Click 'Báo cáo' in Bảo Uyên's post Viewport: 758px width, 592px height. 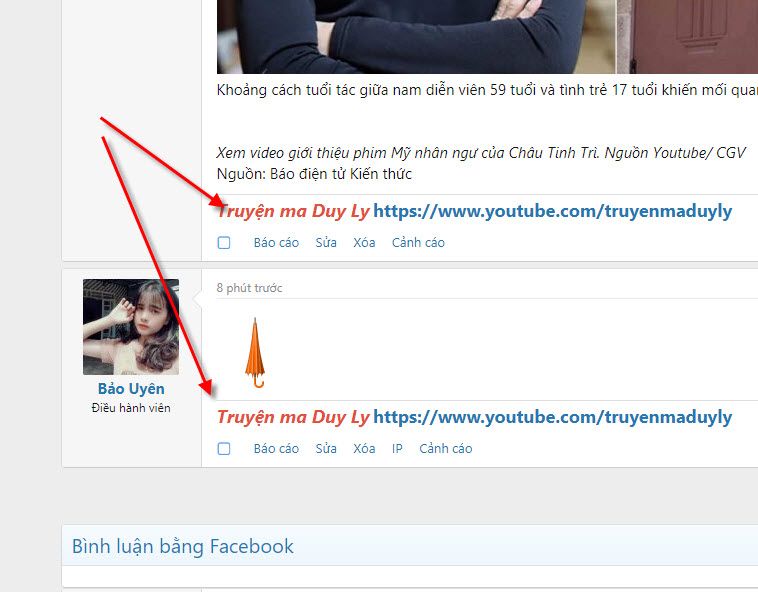point(276,449)
